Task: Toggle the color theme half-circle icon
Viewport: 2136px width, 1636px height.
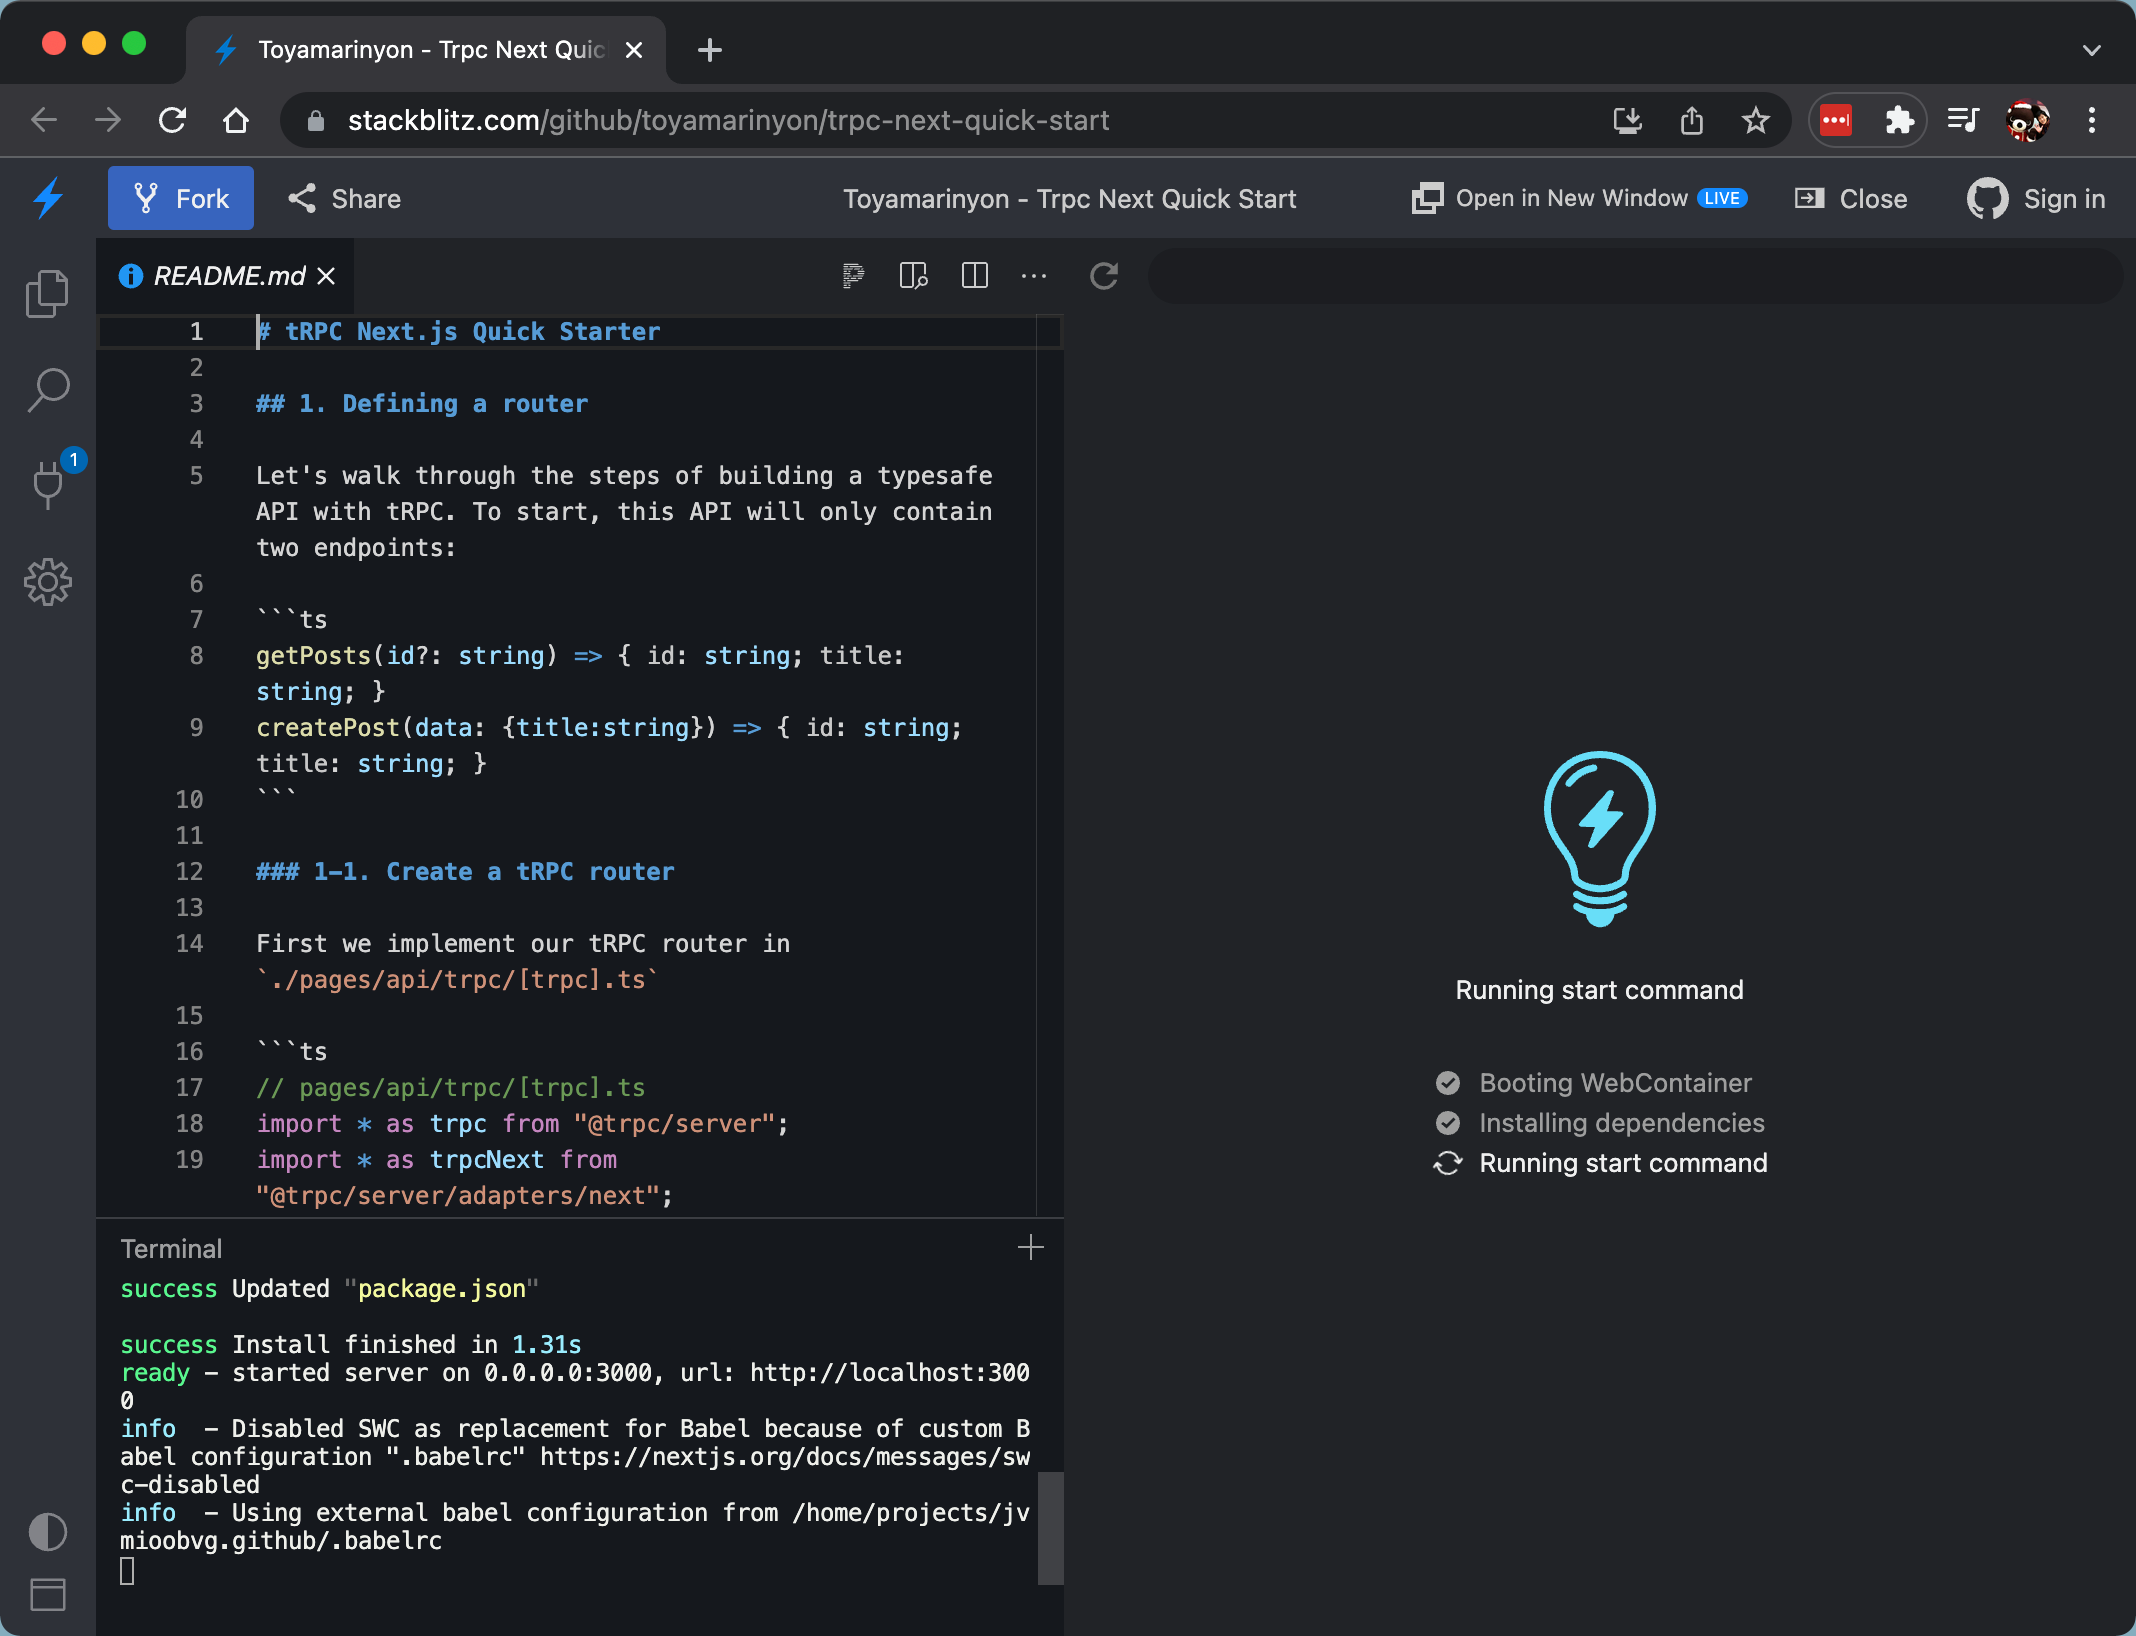Action: [x=47, y=1531]
